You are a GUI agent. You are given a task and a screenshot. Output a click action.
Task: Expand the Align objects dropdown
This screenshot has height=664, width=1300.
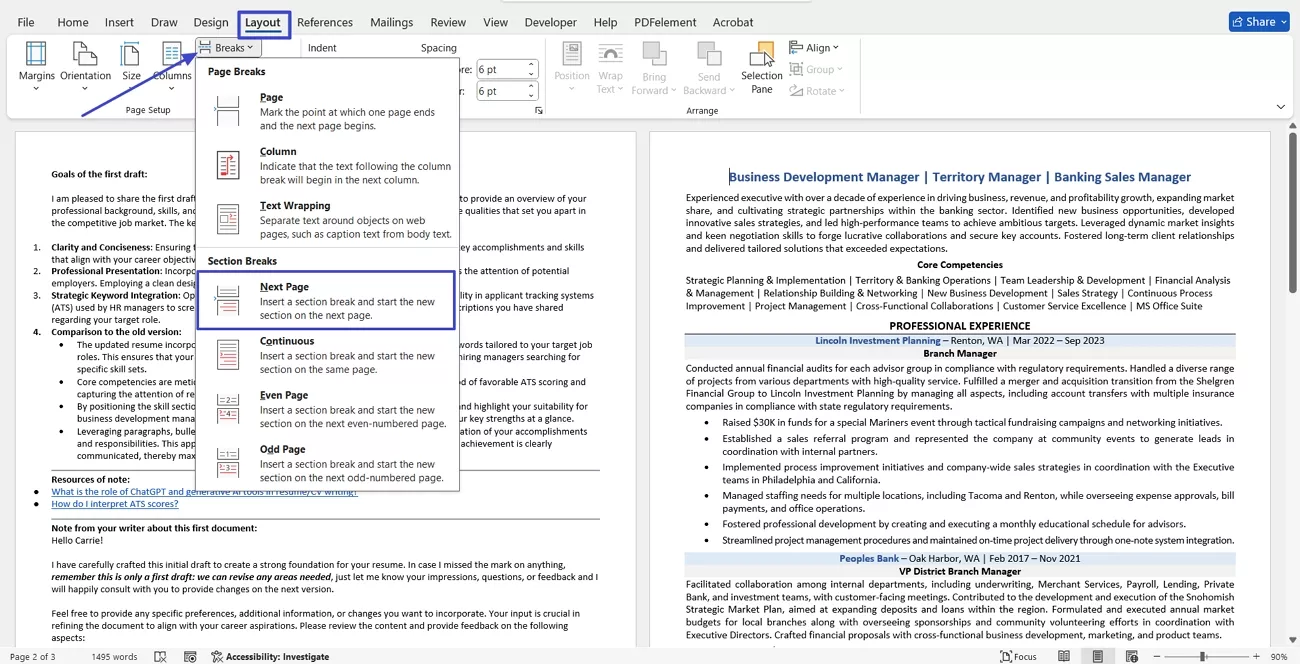click(x=815, y=47)
